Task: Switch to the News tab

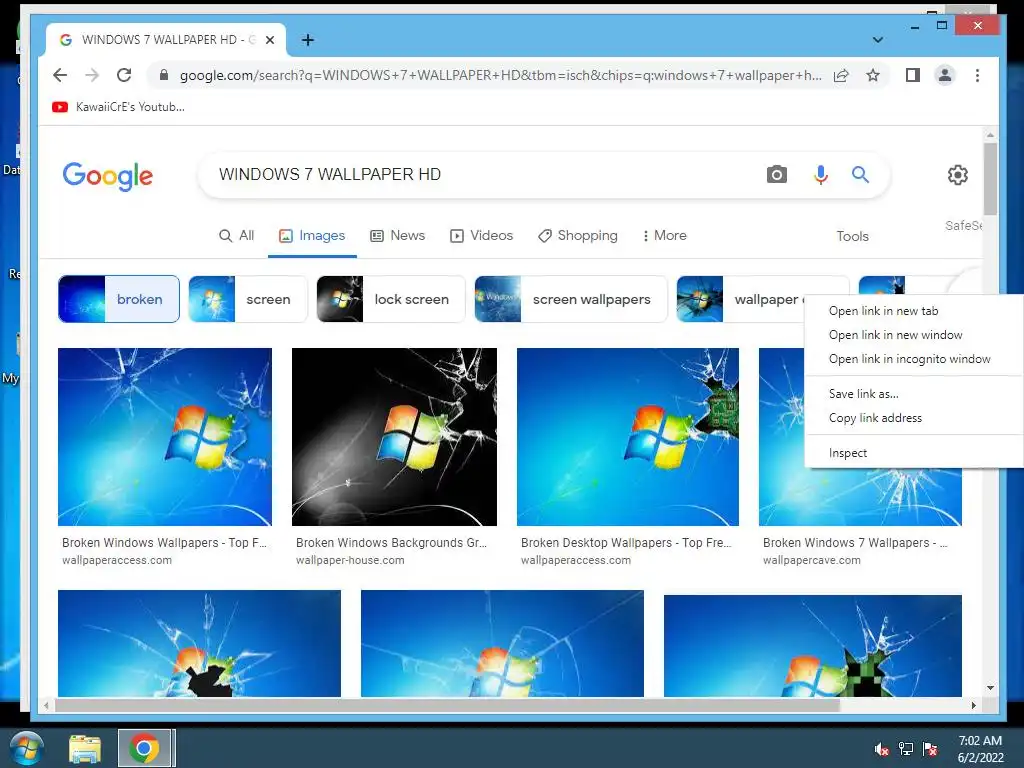Action: [x=398, y=236]
